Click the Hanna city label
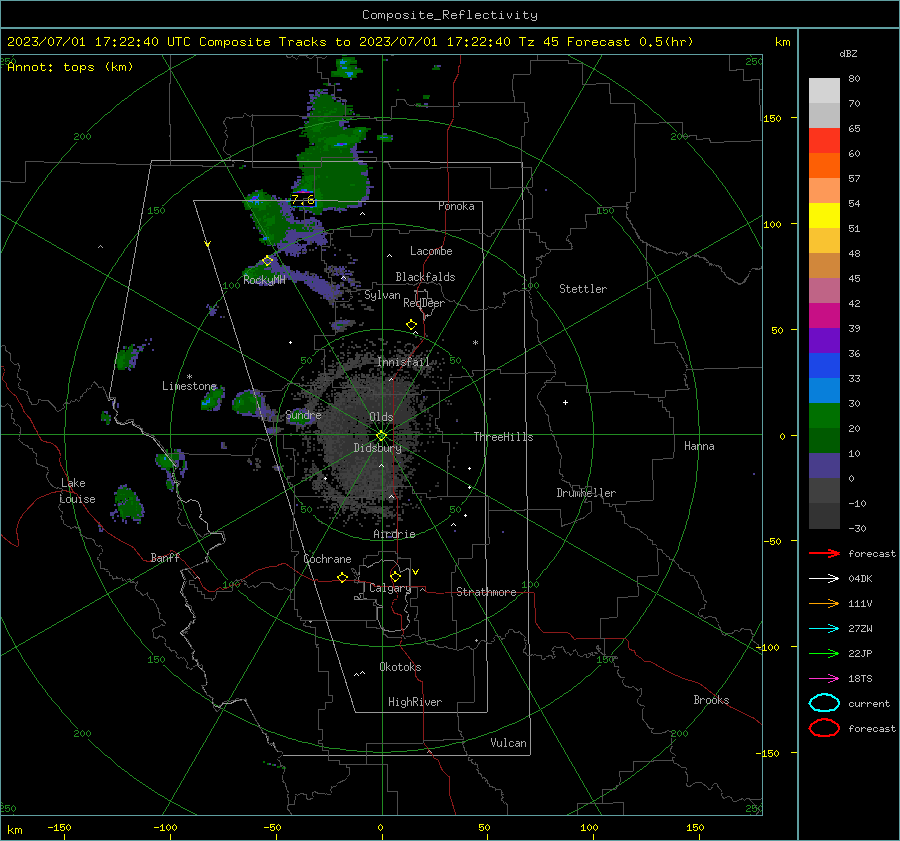This screenshot has height=841, width=900. coord(699,446)
